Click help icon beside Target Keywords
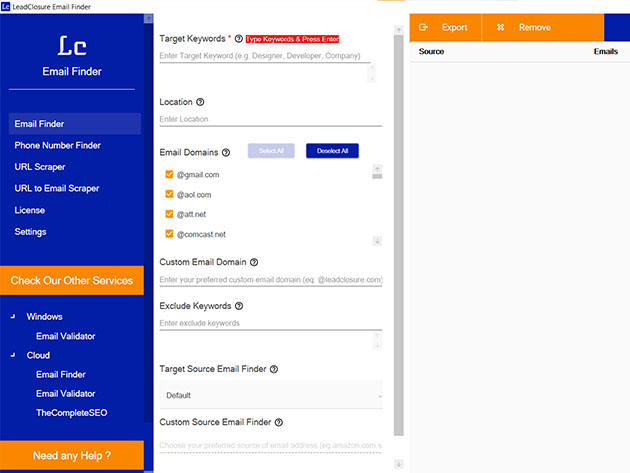 click(238, 39)
